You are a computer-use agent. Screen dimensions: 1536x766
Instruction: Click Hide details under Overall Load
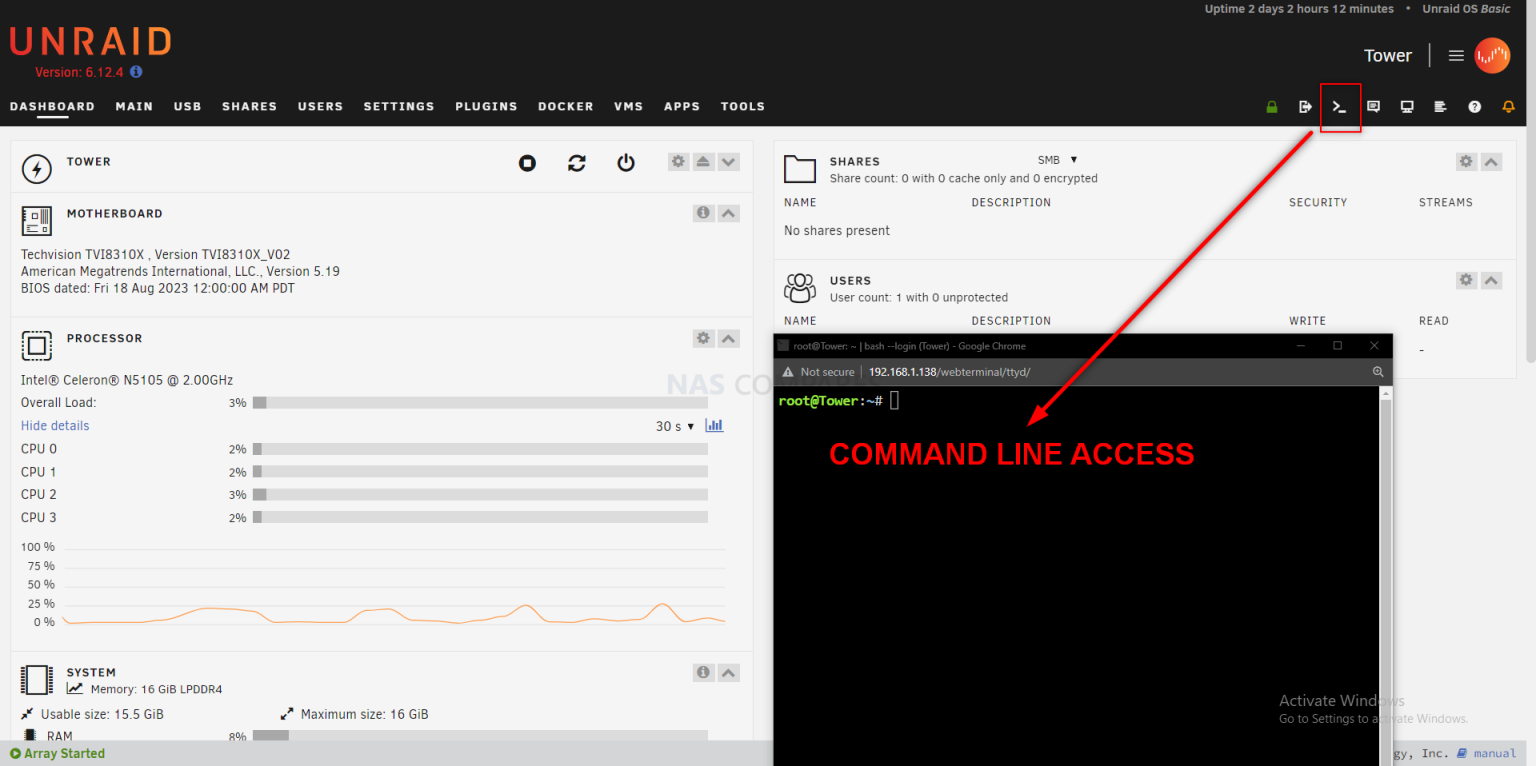tap(55, 426)
